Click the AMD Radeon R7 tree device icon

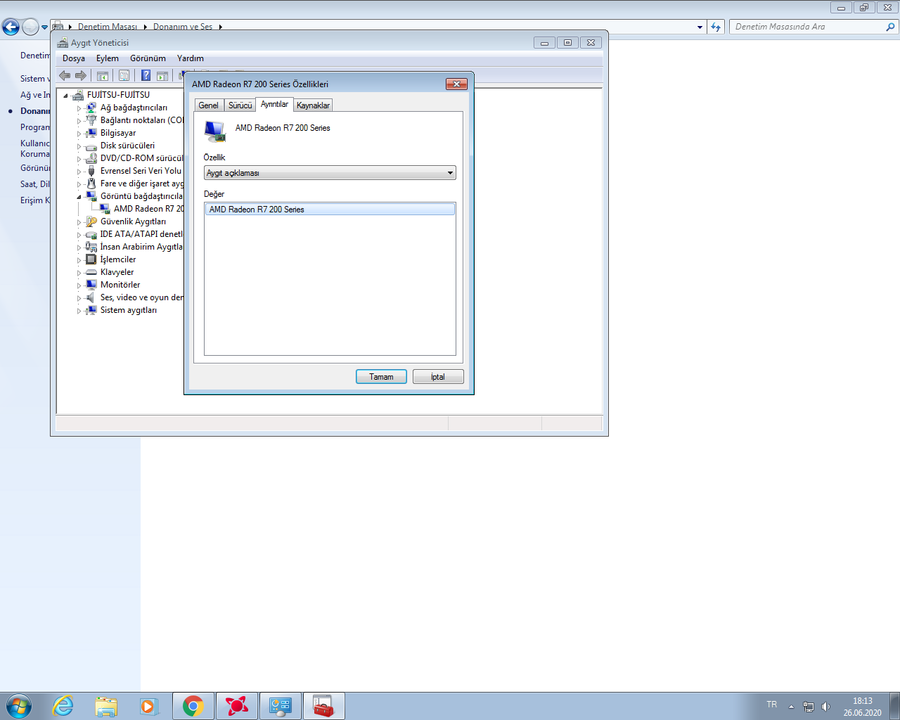click(104, 209)
